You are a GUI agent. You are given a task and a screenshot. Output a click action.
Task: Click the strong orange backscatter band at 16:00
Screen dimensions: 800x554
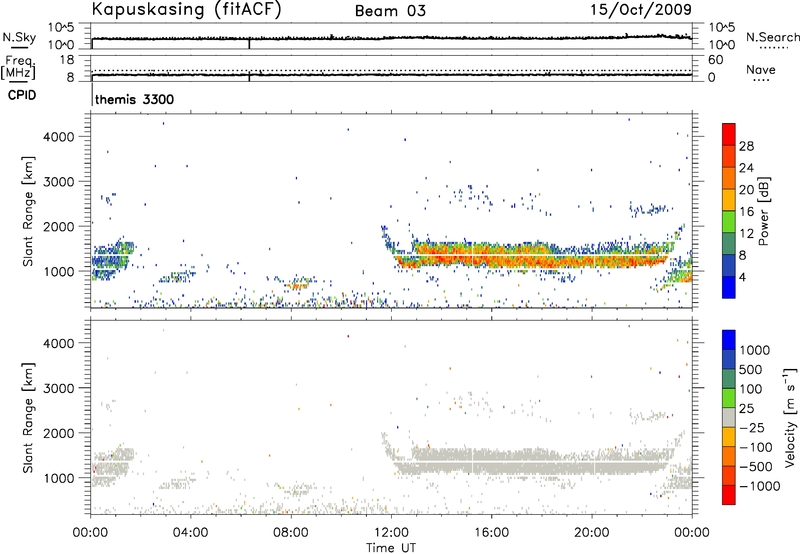click(491, 254)
